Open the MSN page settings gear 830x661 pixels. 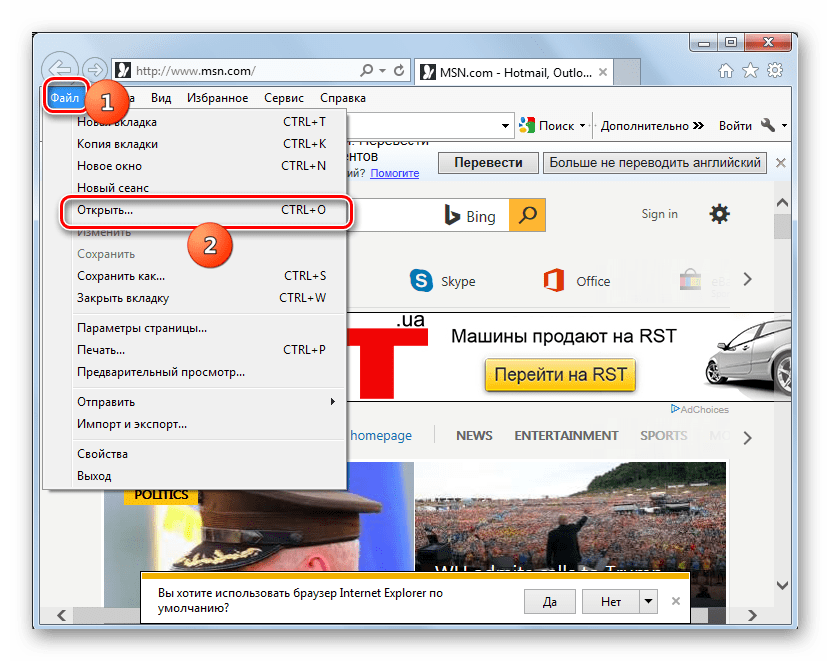coord(719,214)
